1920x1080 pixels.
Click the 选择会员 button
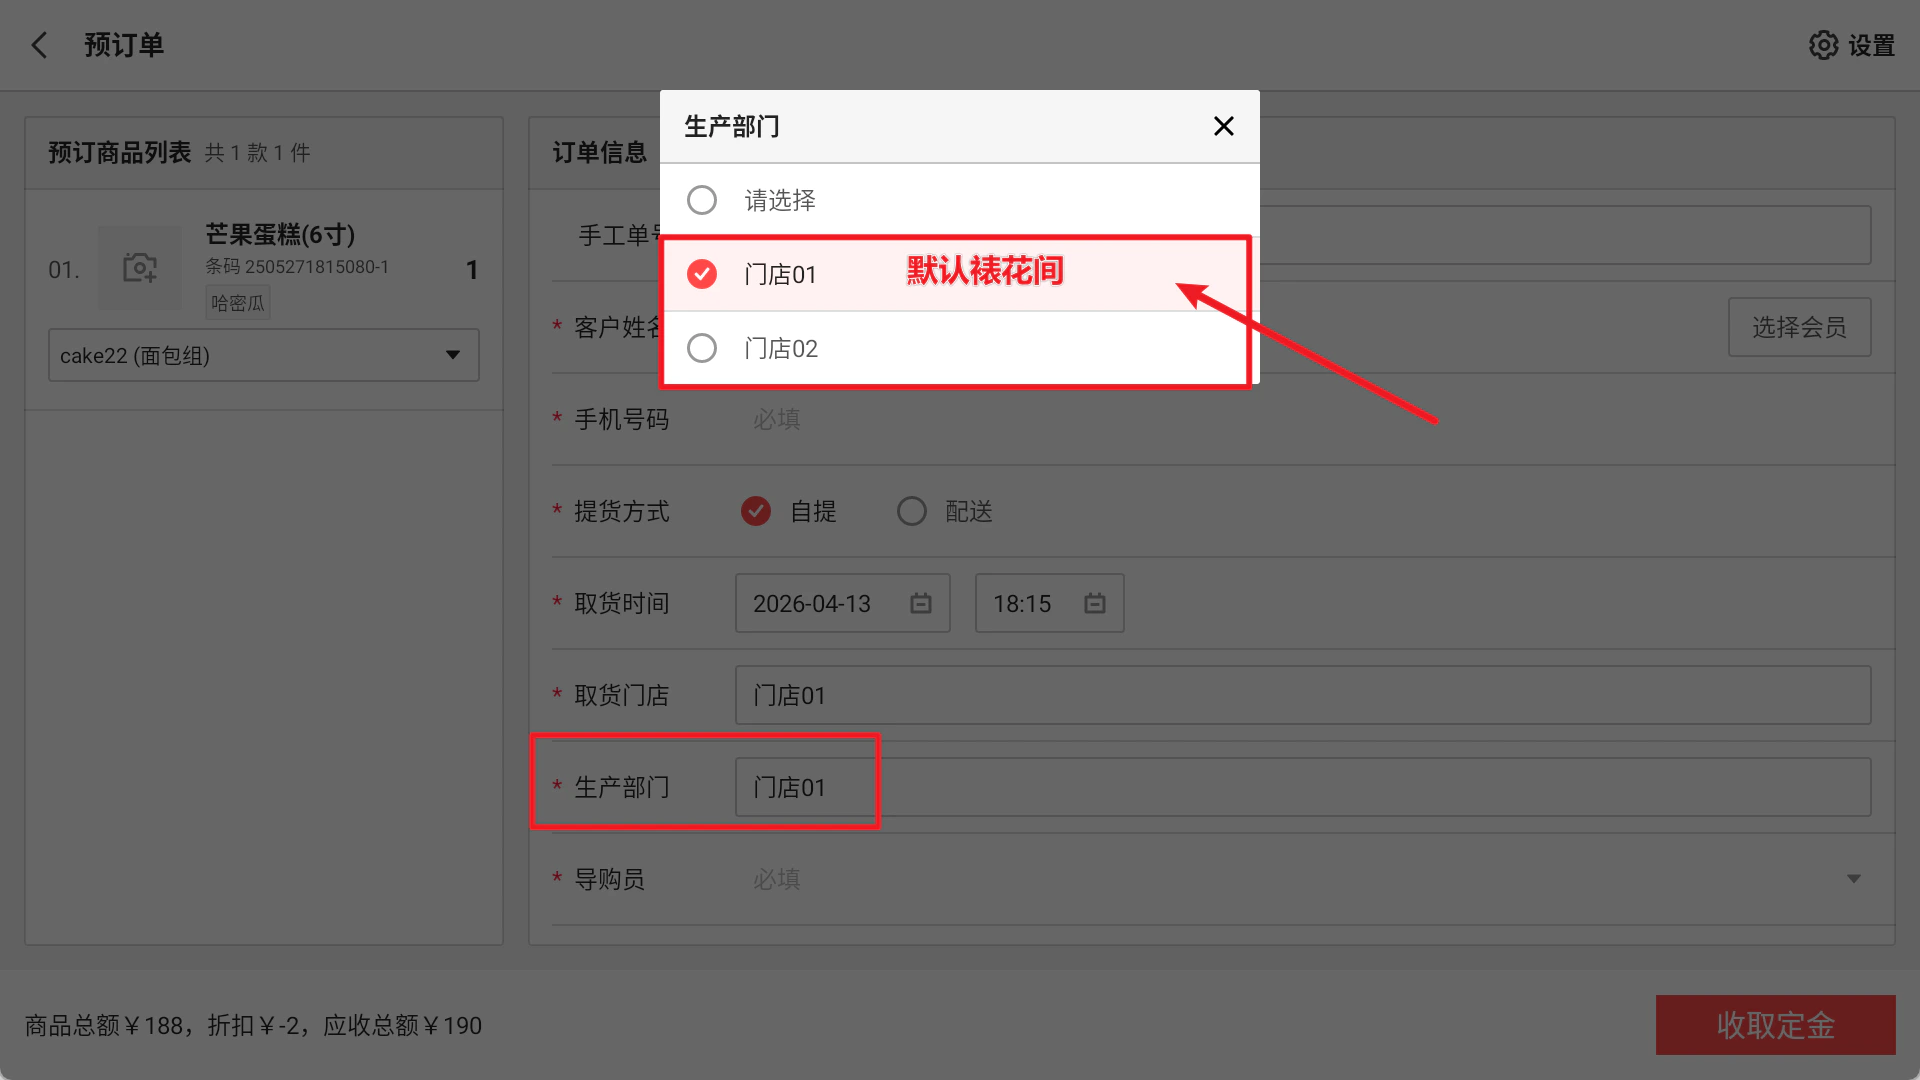pos(1799,327)
